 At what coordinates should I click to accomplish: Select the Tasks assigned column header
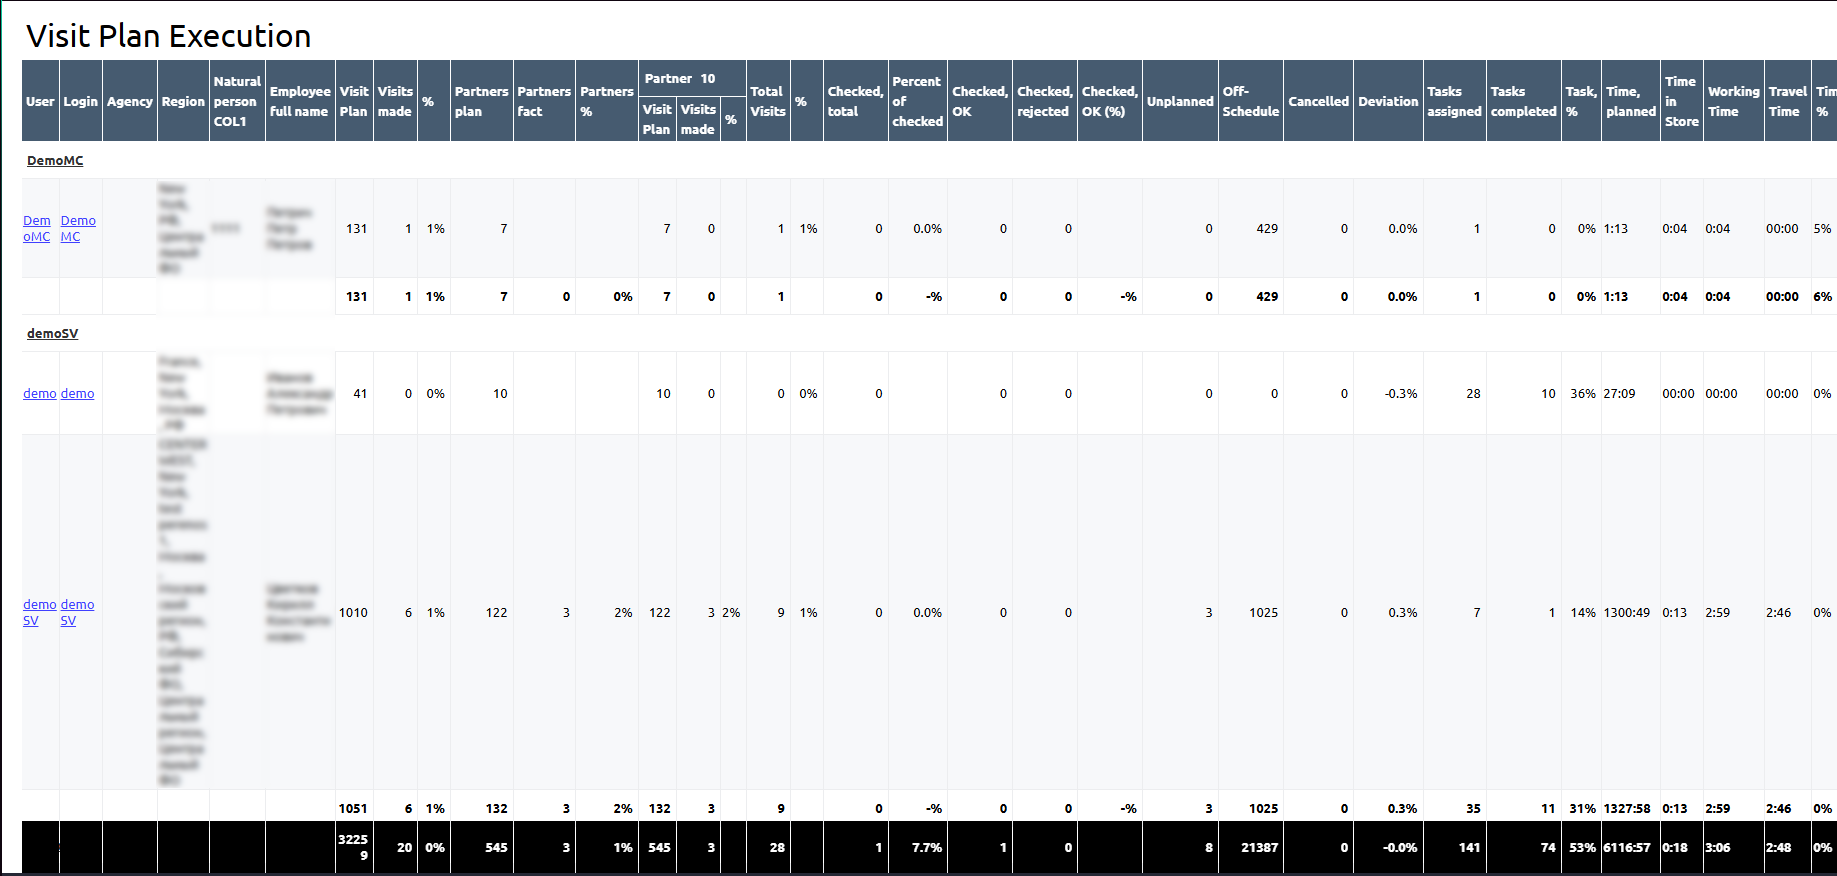[x=1453, y=101]
